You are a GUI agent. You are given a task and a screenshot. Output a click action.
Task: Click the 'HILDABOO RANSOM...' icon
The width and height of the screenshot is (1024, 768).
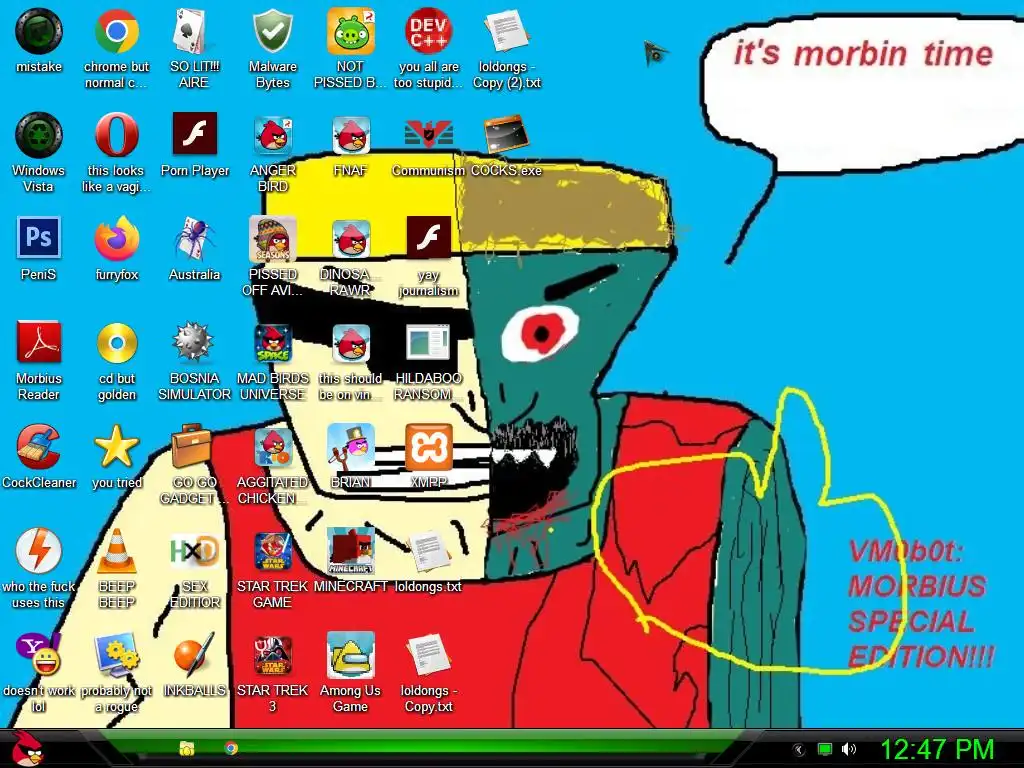pyautogui.click(x=428, y=342)
